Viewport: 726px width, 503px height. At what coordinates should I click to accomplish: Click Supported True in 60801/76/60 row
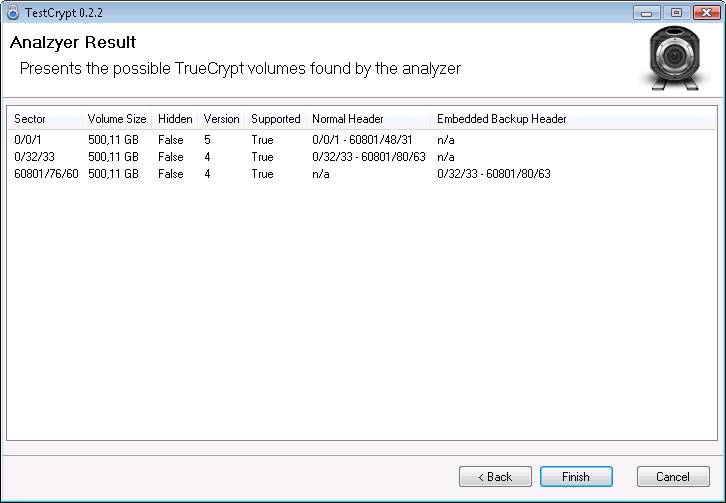click(263, 174)
